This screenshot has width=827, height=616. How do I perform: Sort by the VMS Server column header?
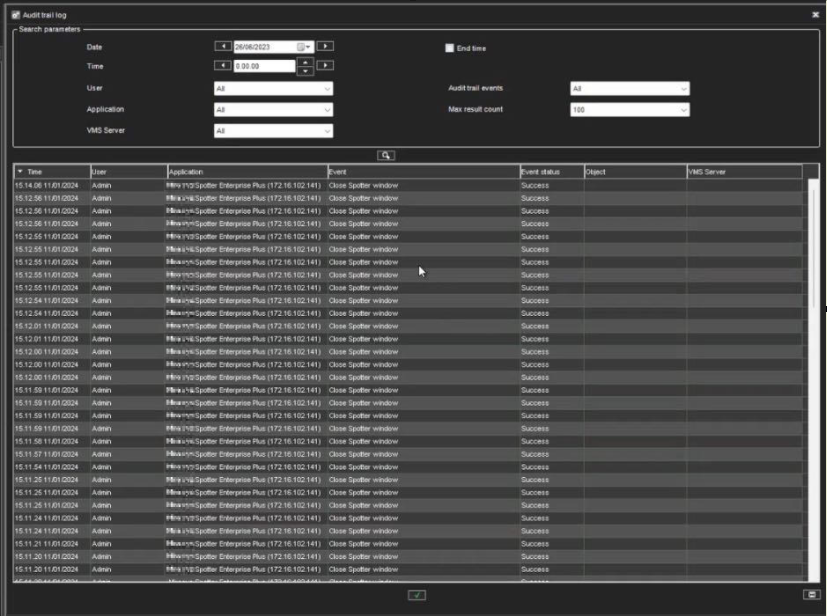744,171
